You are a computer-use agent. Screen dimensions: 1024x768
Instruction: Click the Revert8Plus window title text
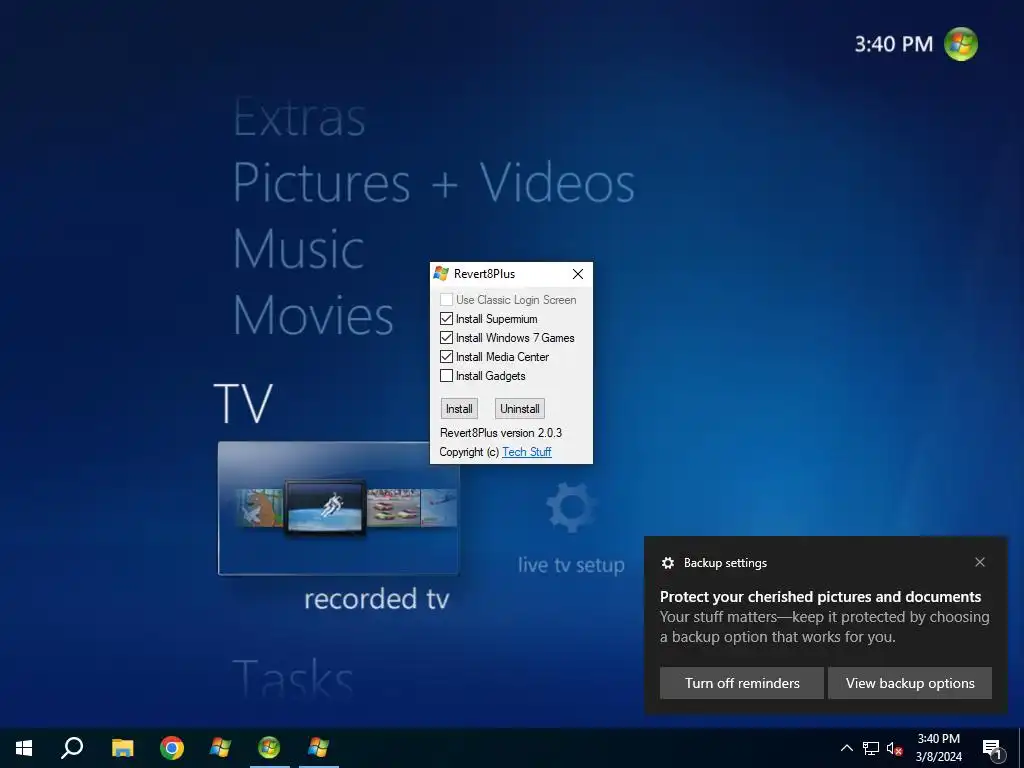pyautogui.click(x=485, y=274)
